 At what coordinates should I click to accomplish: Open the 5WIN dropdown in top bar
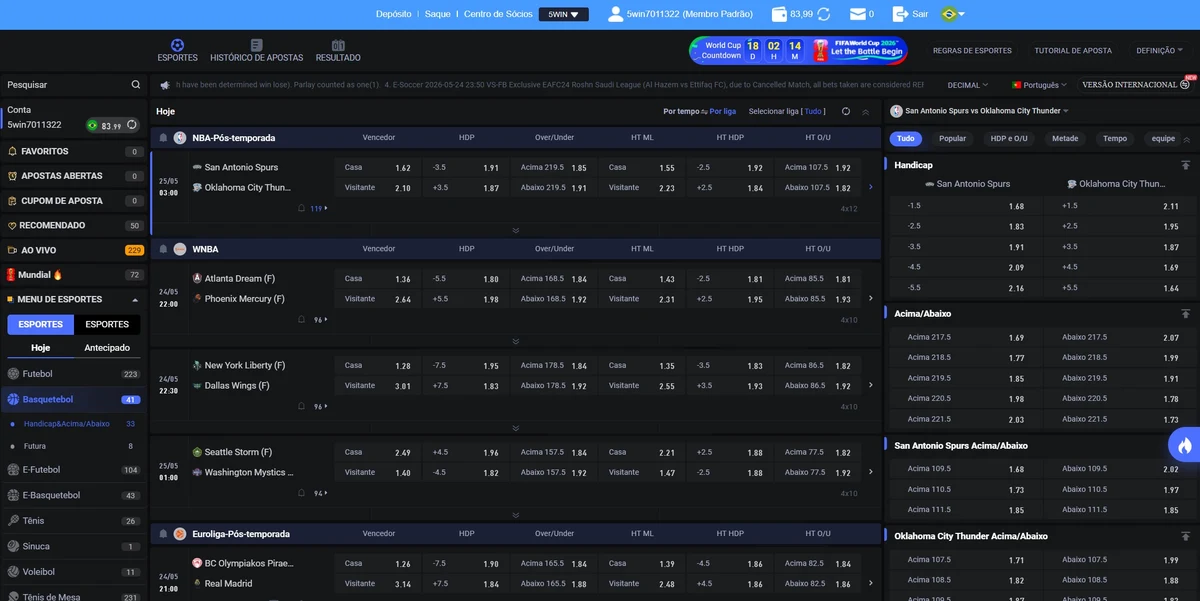point(564,14)
